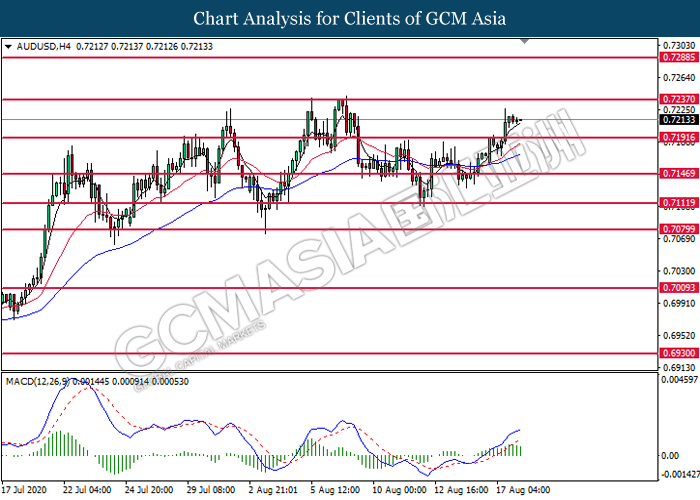Click the 0.70300 price scale value
The width and height of the screenshot is (700, 500).
pos(679,271)
